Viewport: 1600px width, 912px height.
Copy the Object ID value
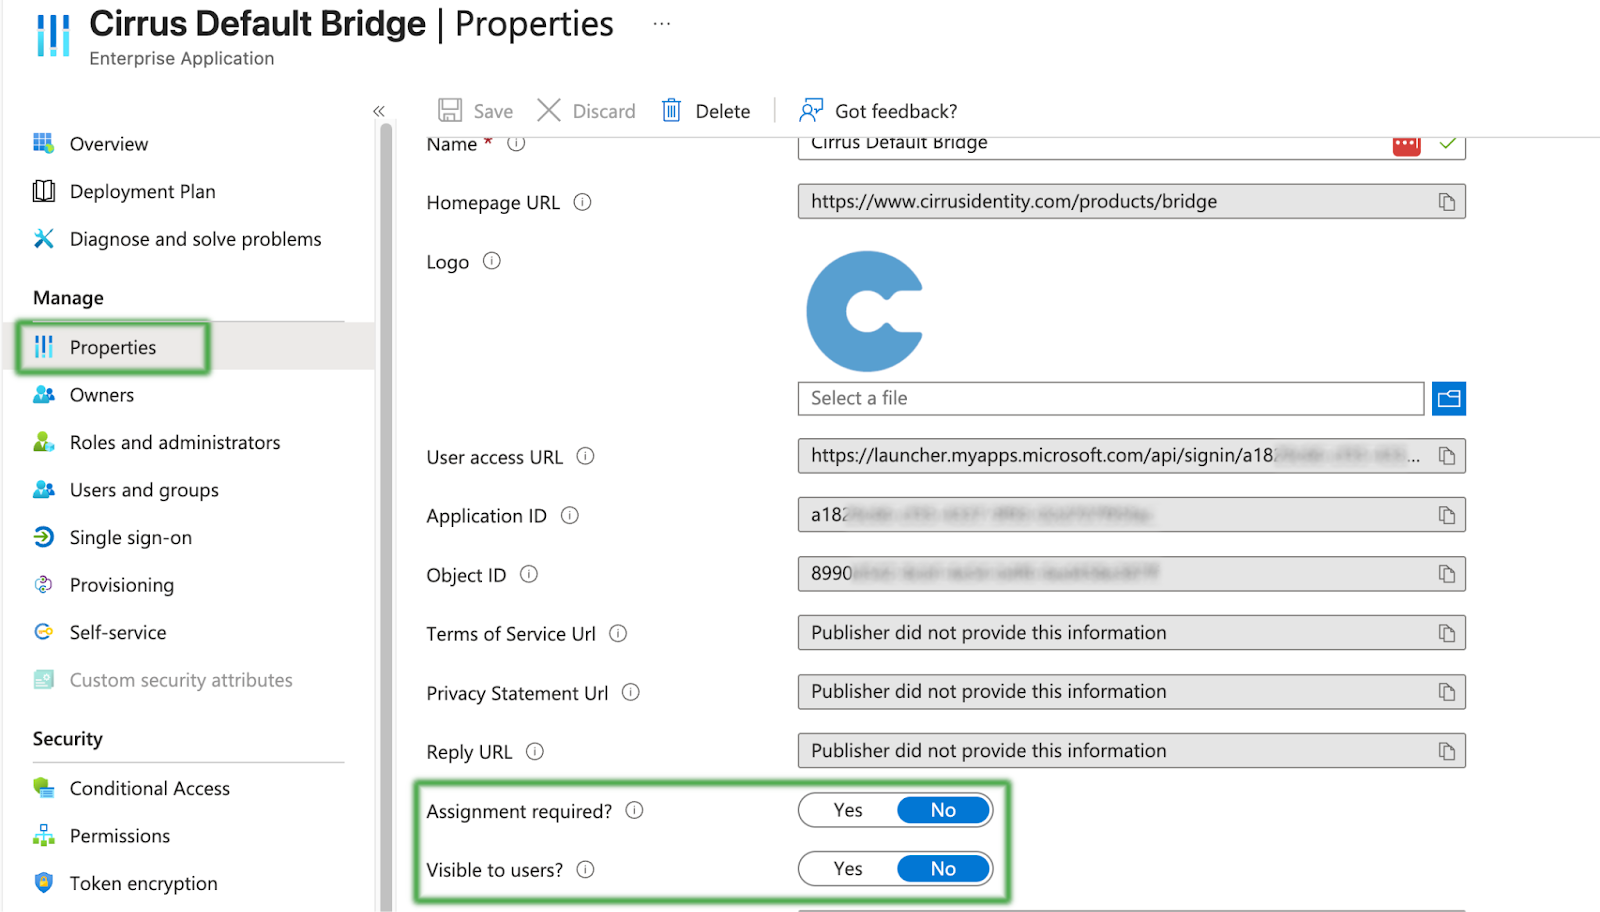pyautogui.click(x=1446, y=574)
